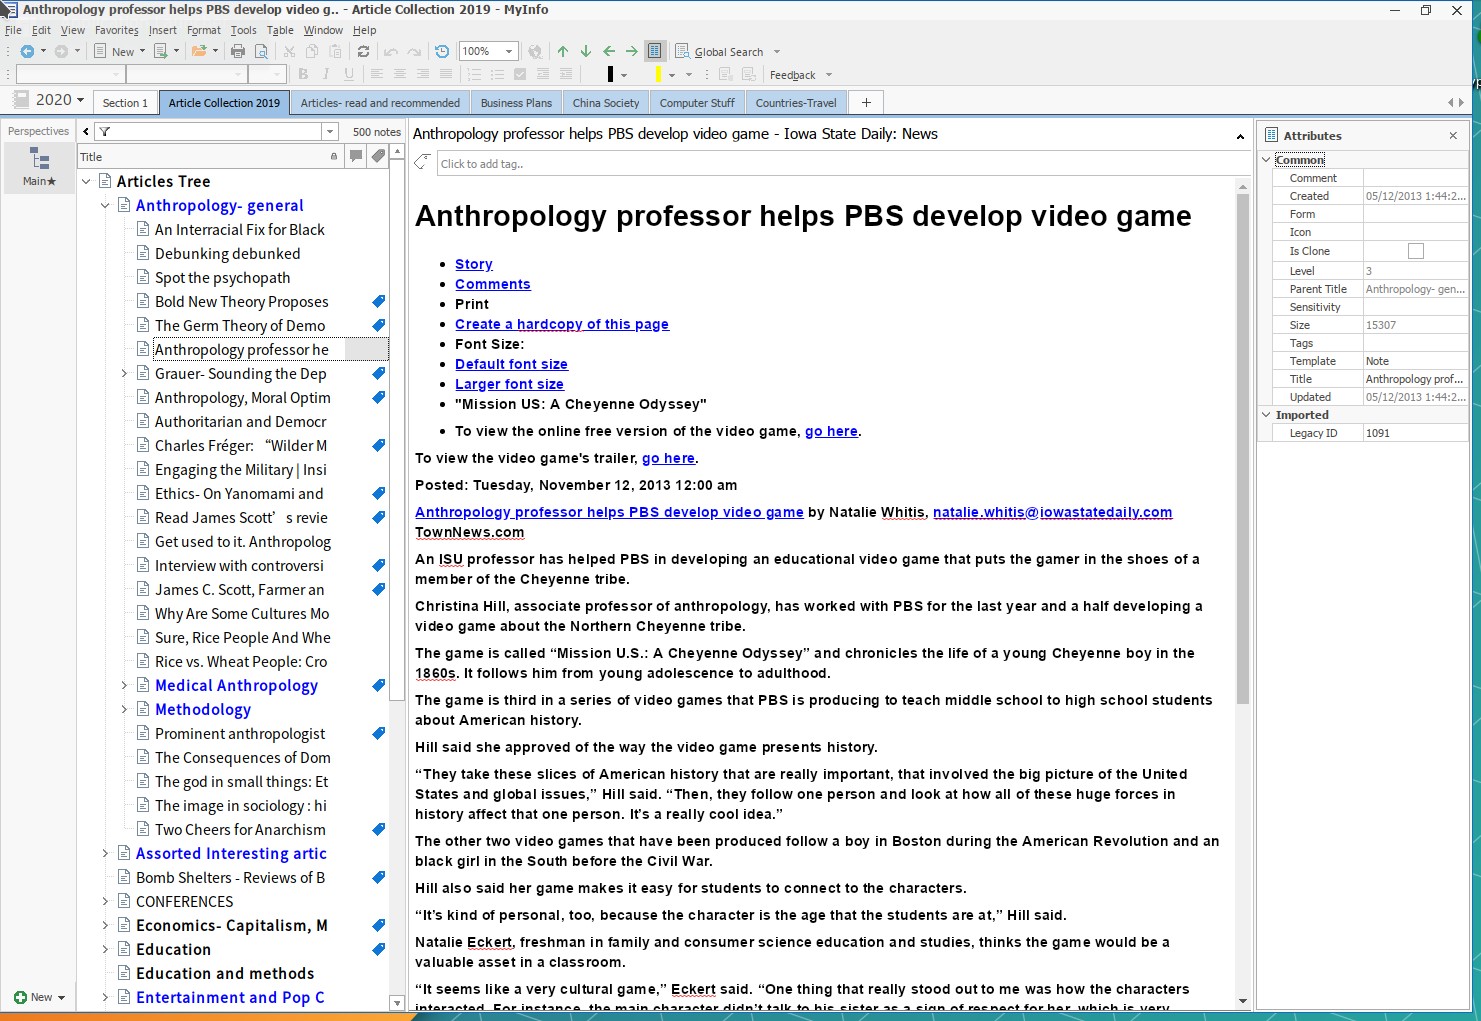Click the Print toolbar icon
Viewport: 1481px width, 1021px height.
point(238,51)
